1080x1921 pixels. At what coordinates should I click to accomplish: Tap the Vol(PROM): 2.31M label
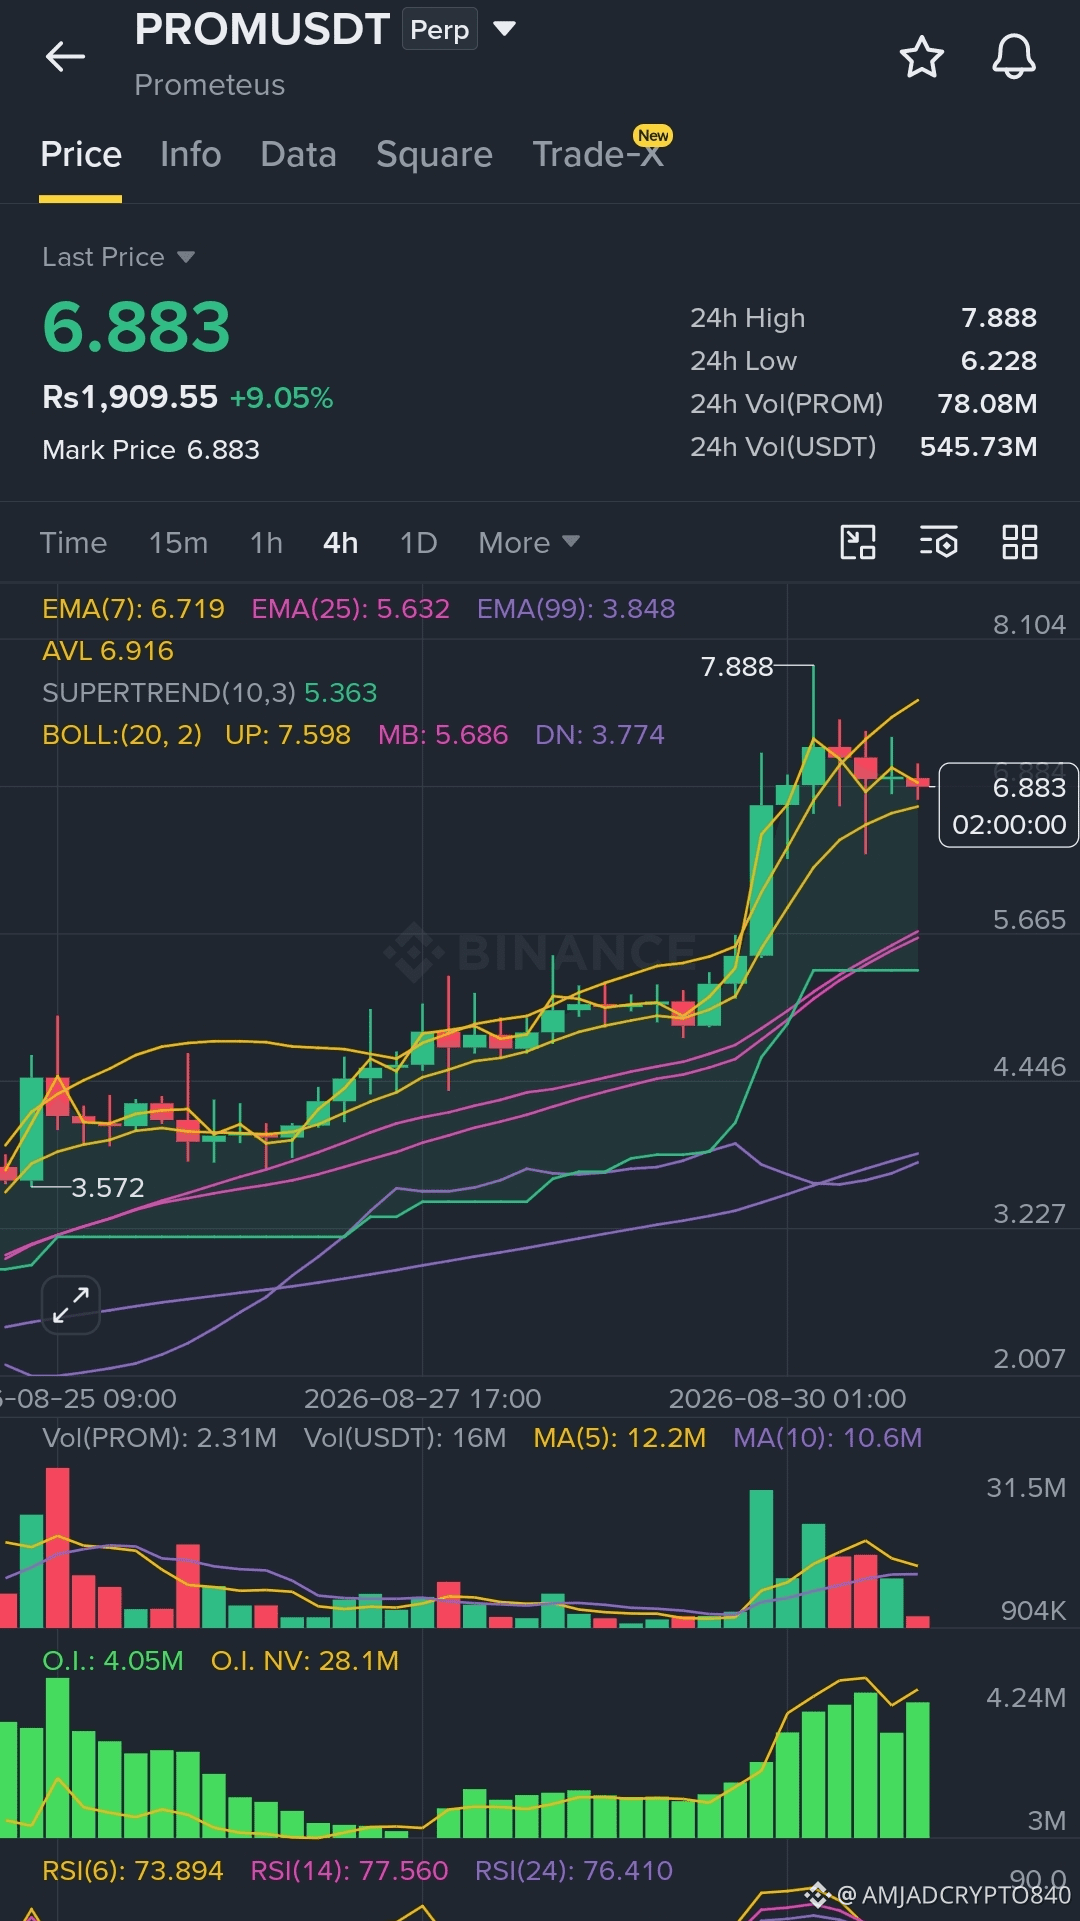(159, 1438)
